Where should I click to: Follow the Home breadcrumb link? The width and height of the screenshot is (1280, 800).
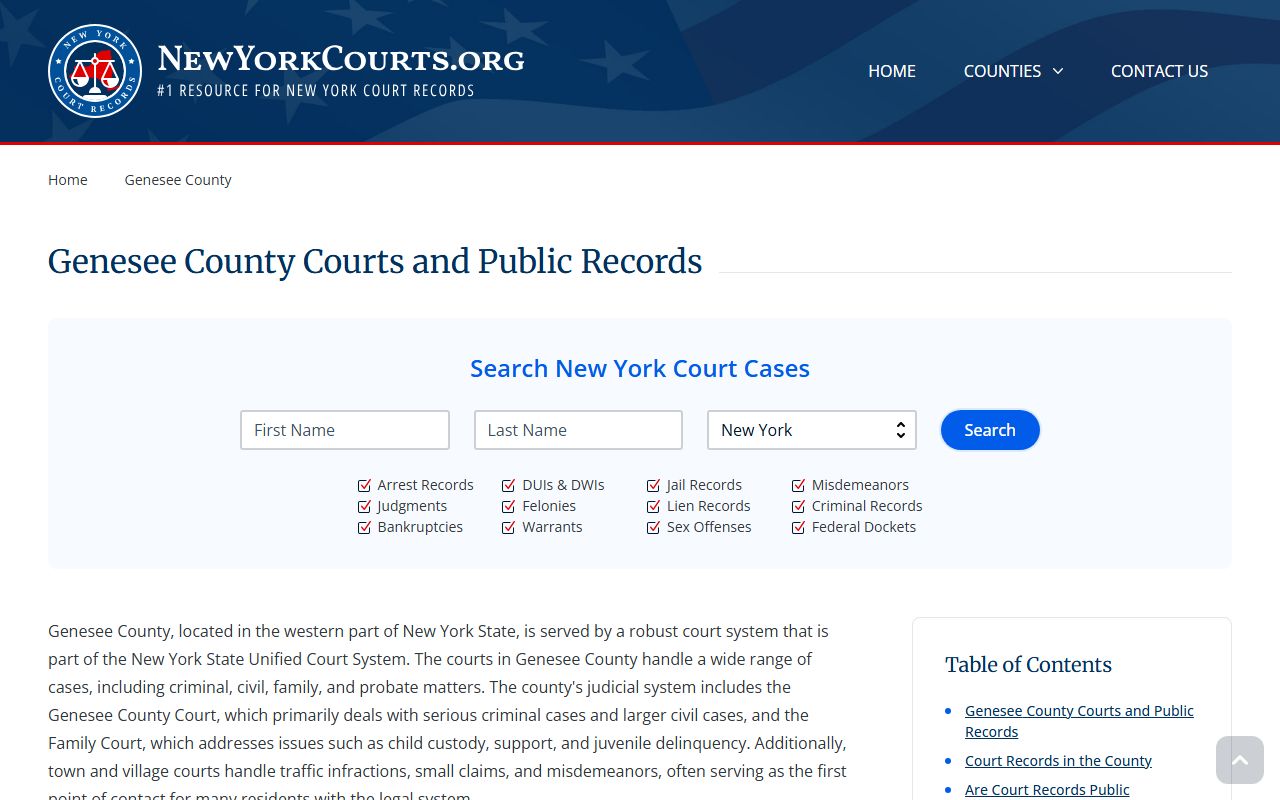68,180
